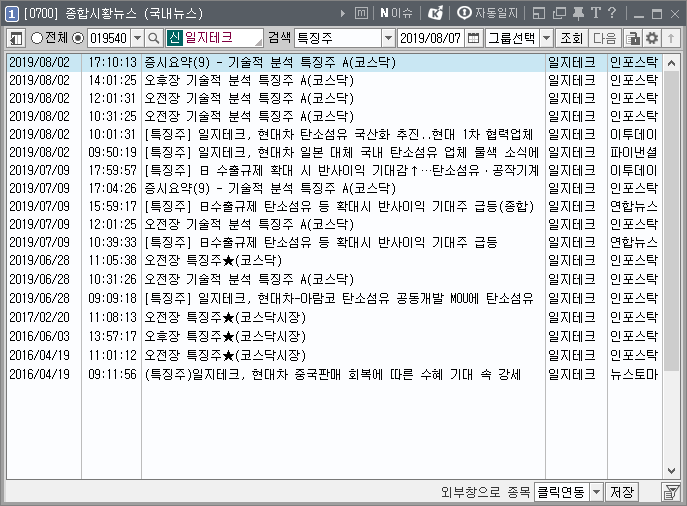Image resolution: width=687 pixels, height=506 pixels.
Task: Click the stock code field 019540
Action: (109, 39)
